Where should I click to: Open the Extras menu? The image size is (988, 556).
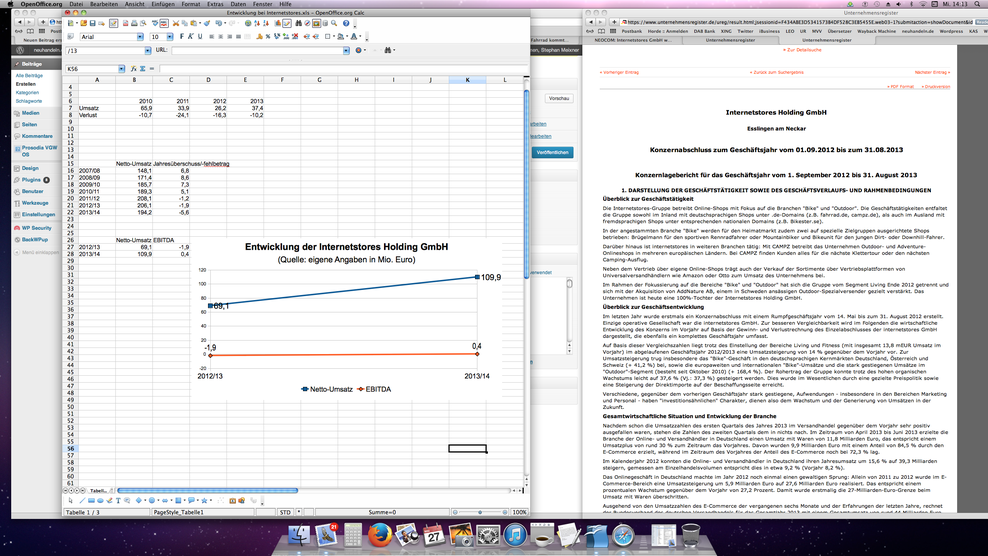tap(215, 4)
